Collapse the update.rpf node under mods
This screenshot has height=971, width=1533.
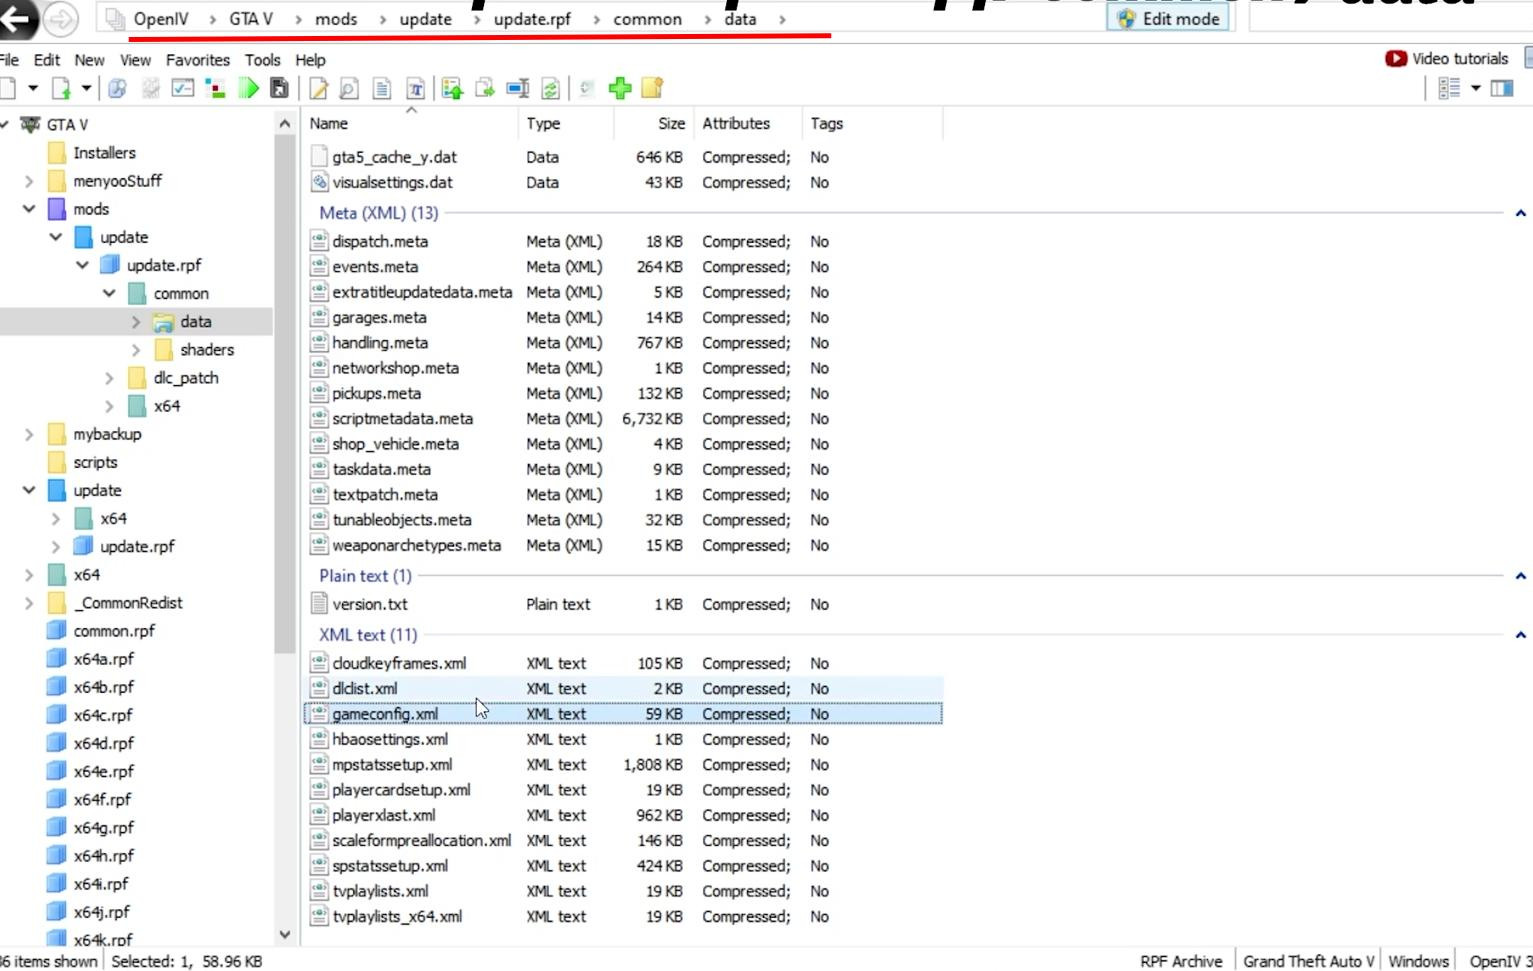tap(82, 265)
